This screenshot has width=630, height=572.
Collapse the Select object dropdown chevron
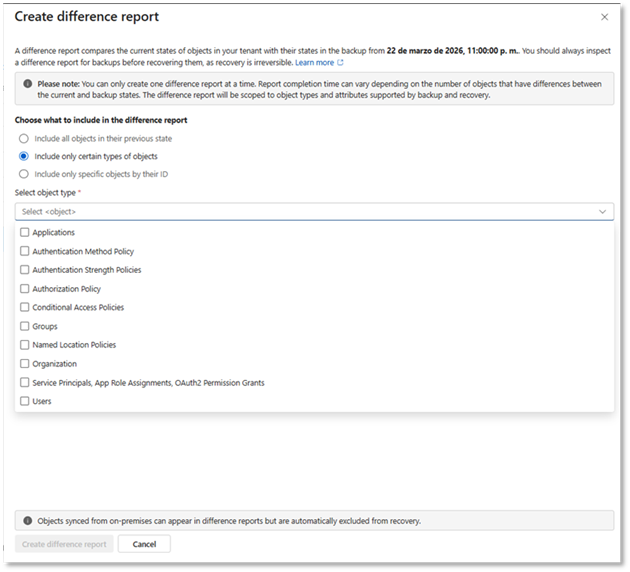pyautogui.click(x=602, y=212)
